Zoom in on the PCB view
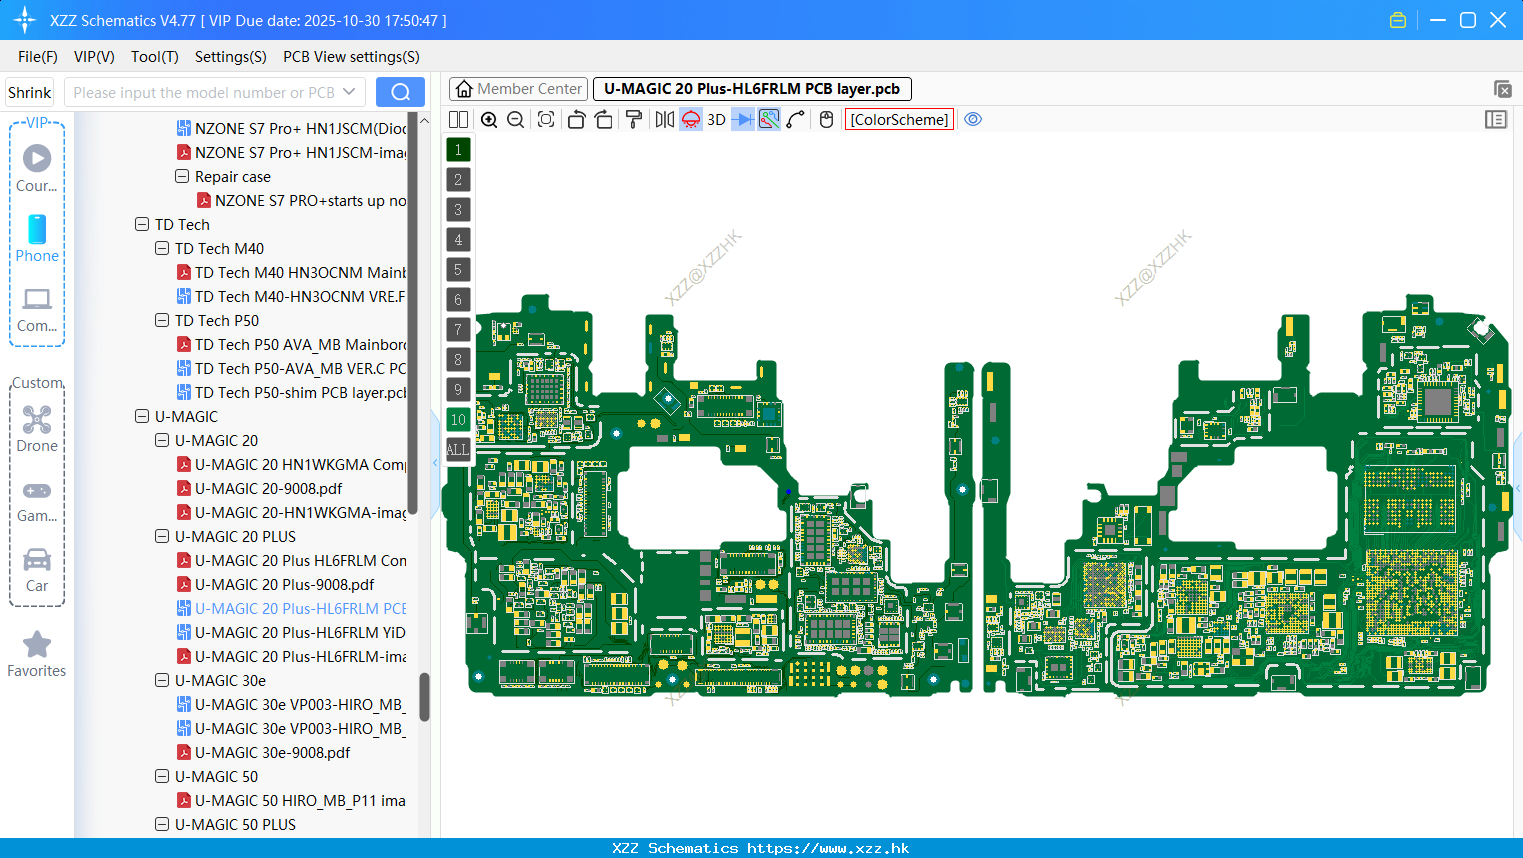The height and width of the screenshot is (858, 1523). pyautogui.click(x=489, y=119)
